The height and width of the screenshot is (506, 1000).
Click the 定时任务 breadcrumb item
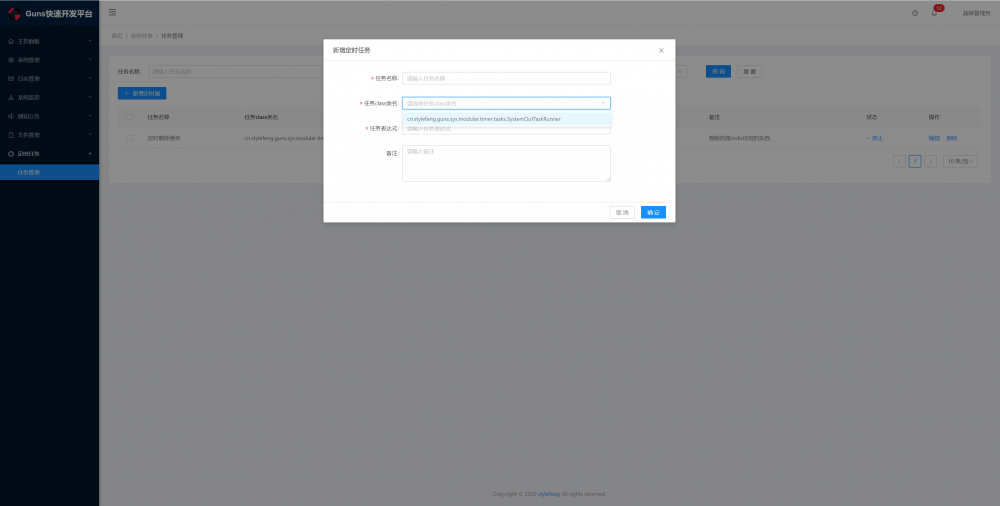click(142, 36)
